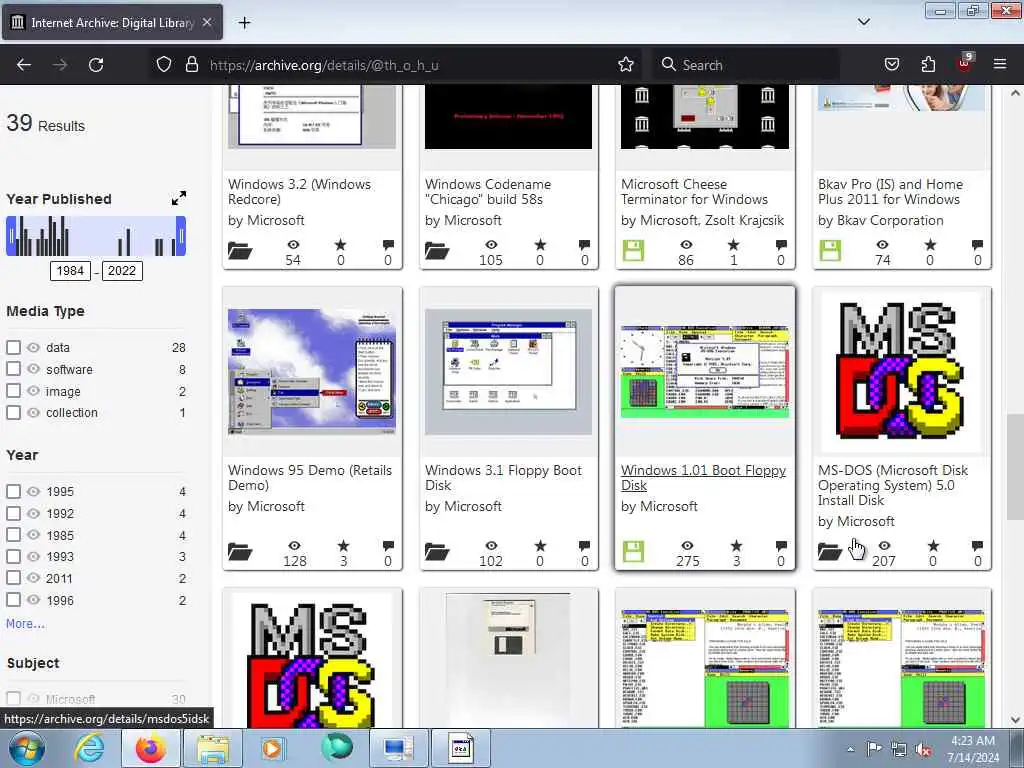Viewport: 1024px width, 768px height.
Task: Click the padlock site info icon
Action: click(x=191, y=65)
